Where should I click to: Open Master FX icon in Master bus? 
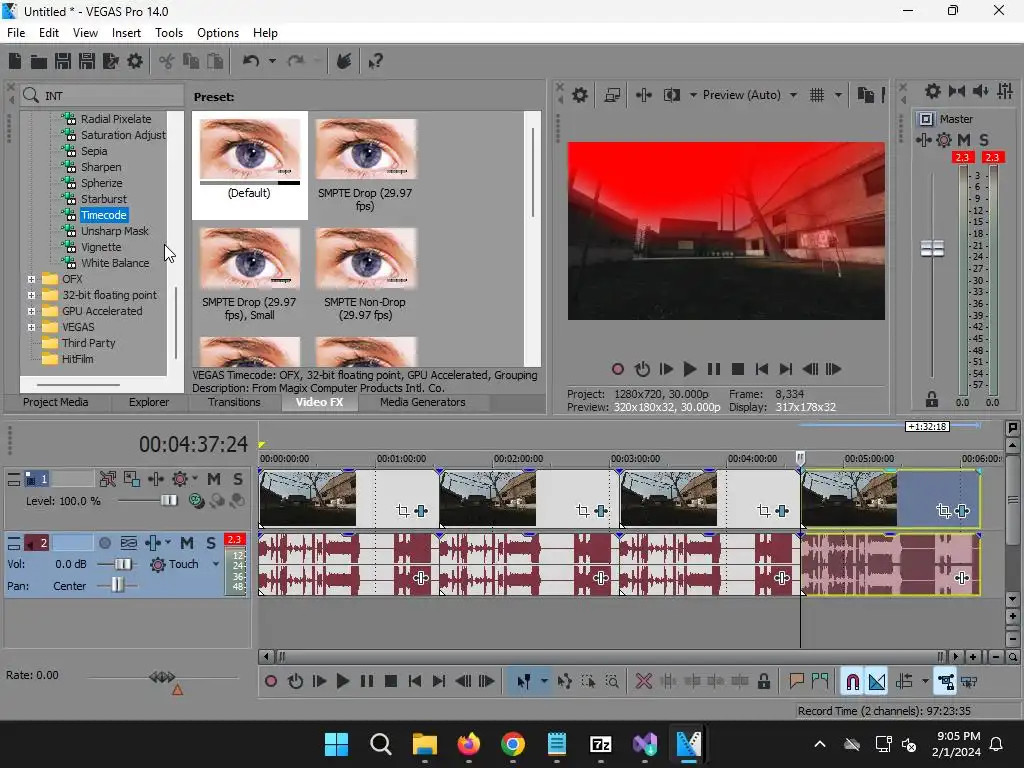tap(923, 140)
